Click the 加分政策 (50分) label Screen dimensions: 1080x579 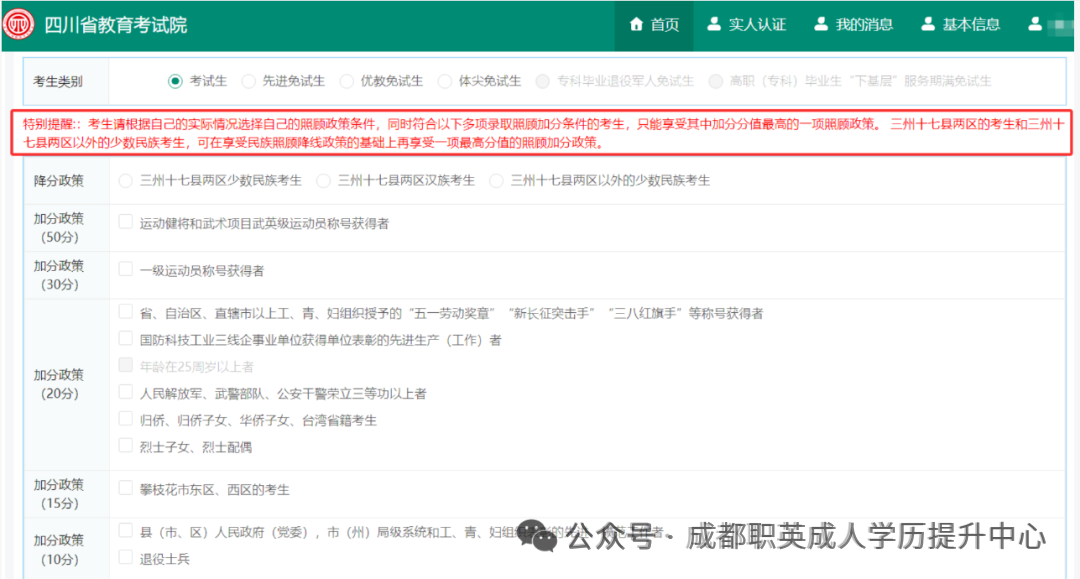click(59, 228)
